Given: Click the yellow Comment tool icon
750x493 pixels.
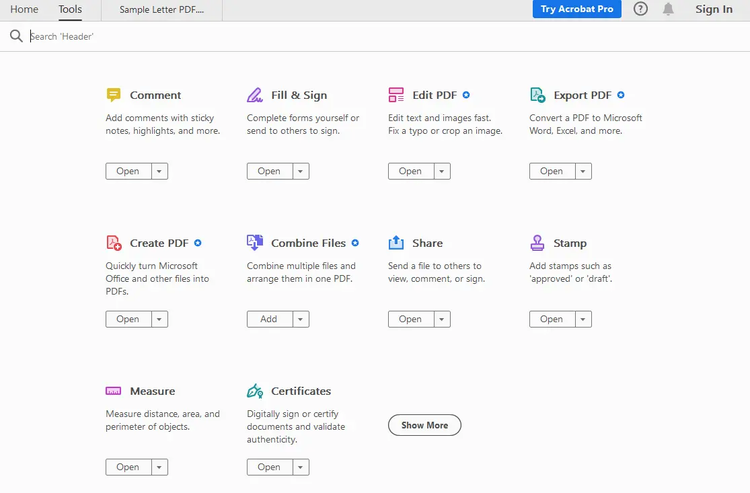Looking at the screenshot, I should click(114, 95).
